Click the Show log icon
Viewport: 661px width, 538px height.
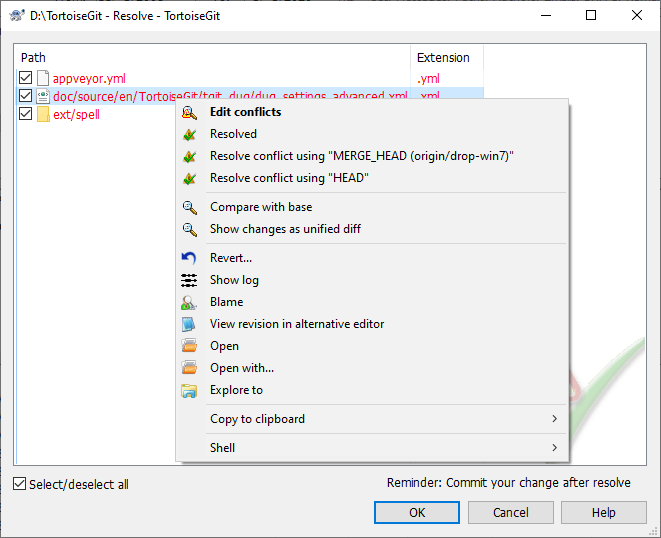click(189, 280)
